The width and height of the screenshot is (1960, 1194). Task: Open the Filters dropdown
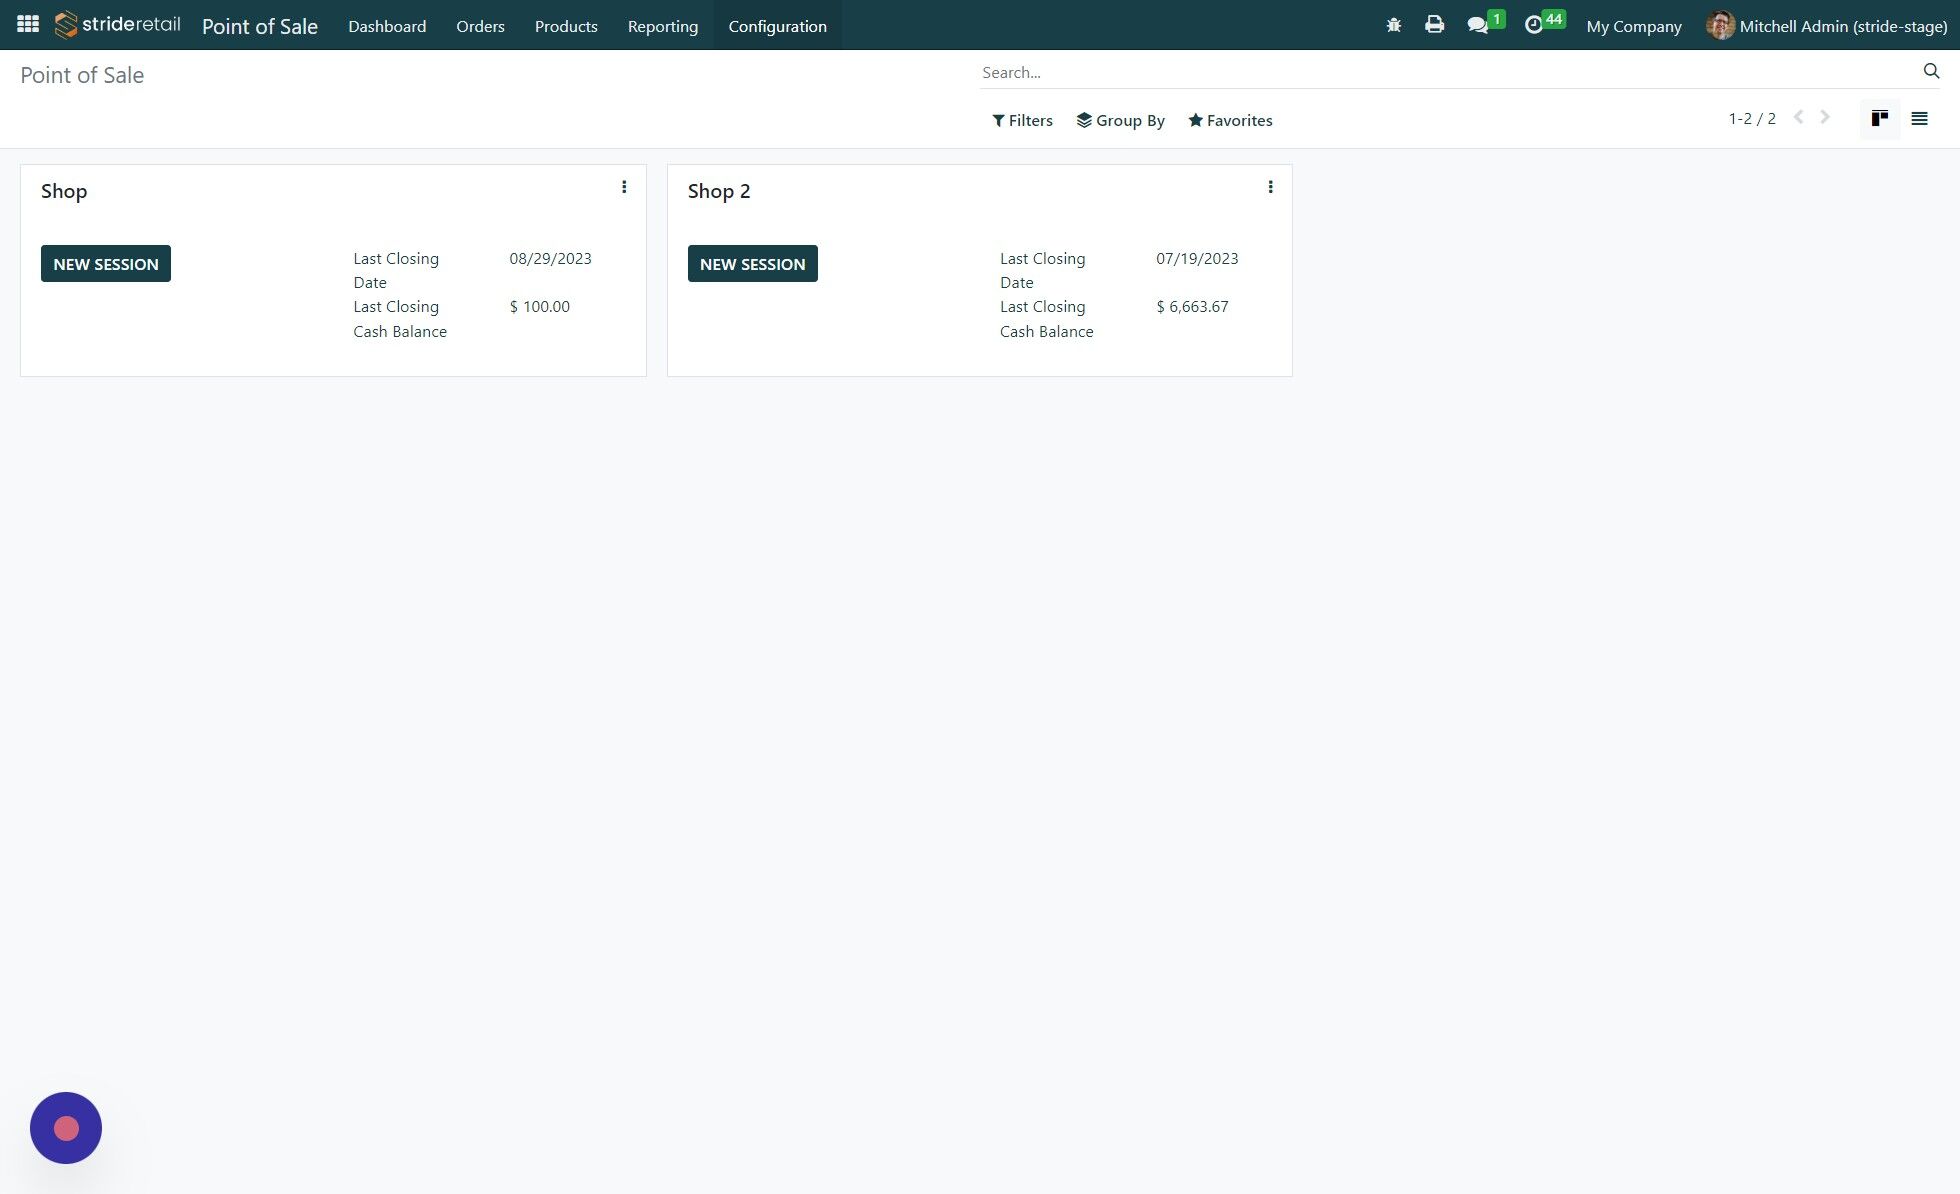click(1022, 120)
